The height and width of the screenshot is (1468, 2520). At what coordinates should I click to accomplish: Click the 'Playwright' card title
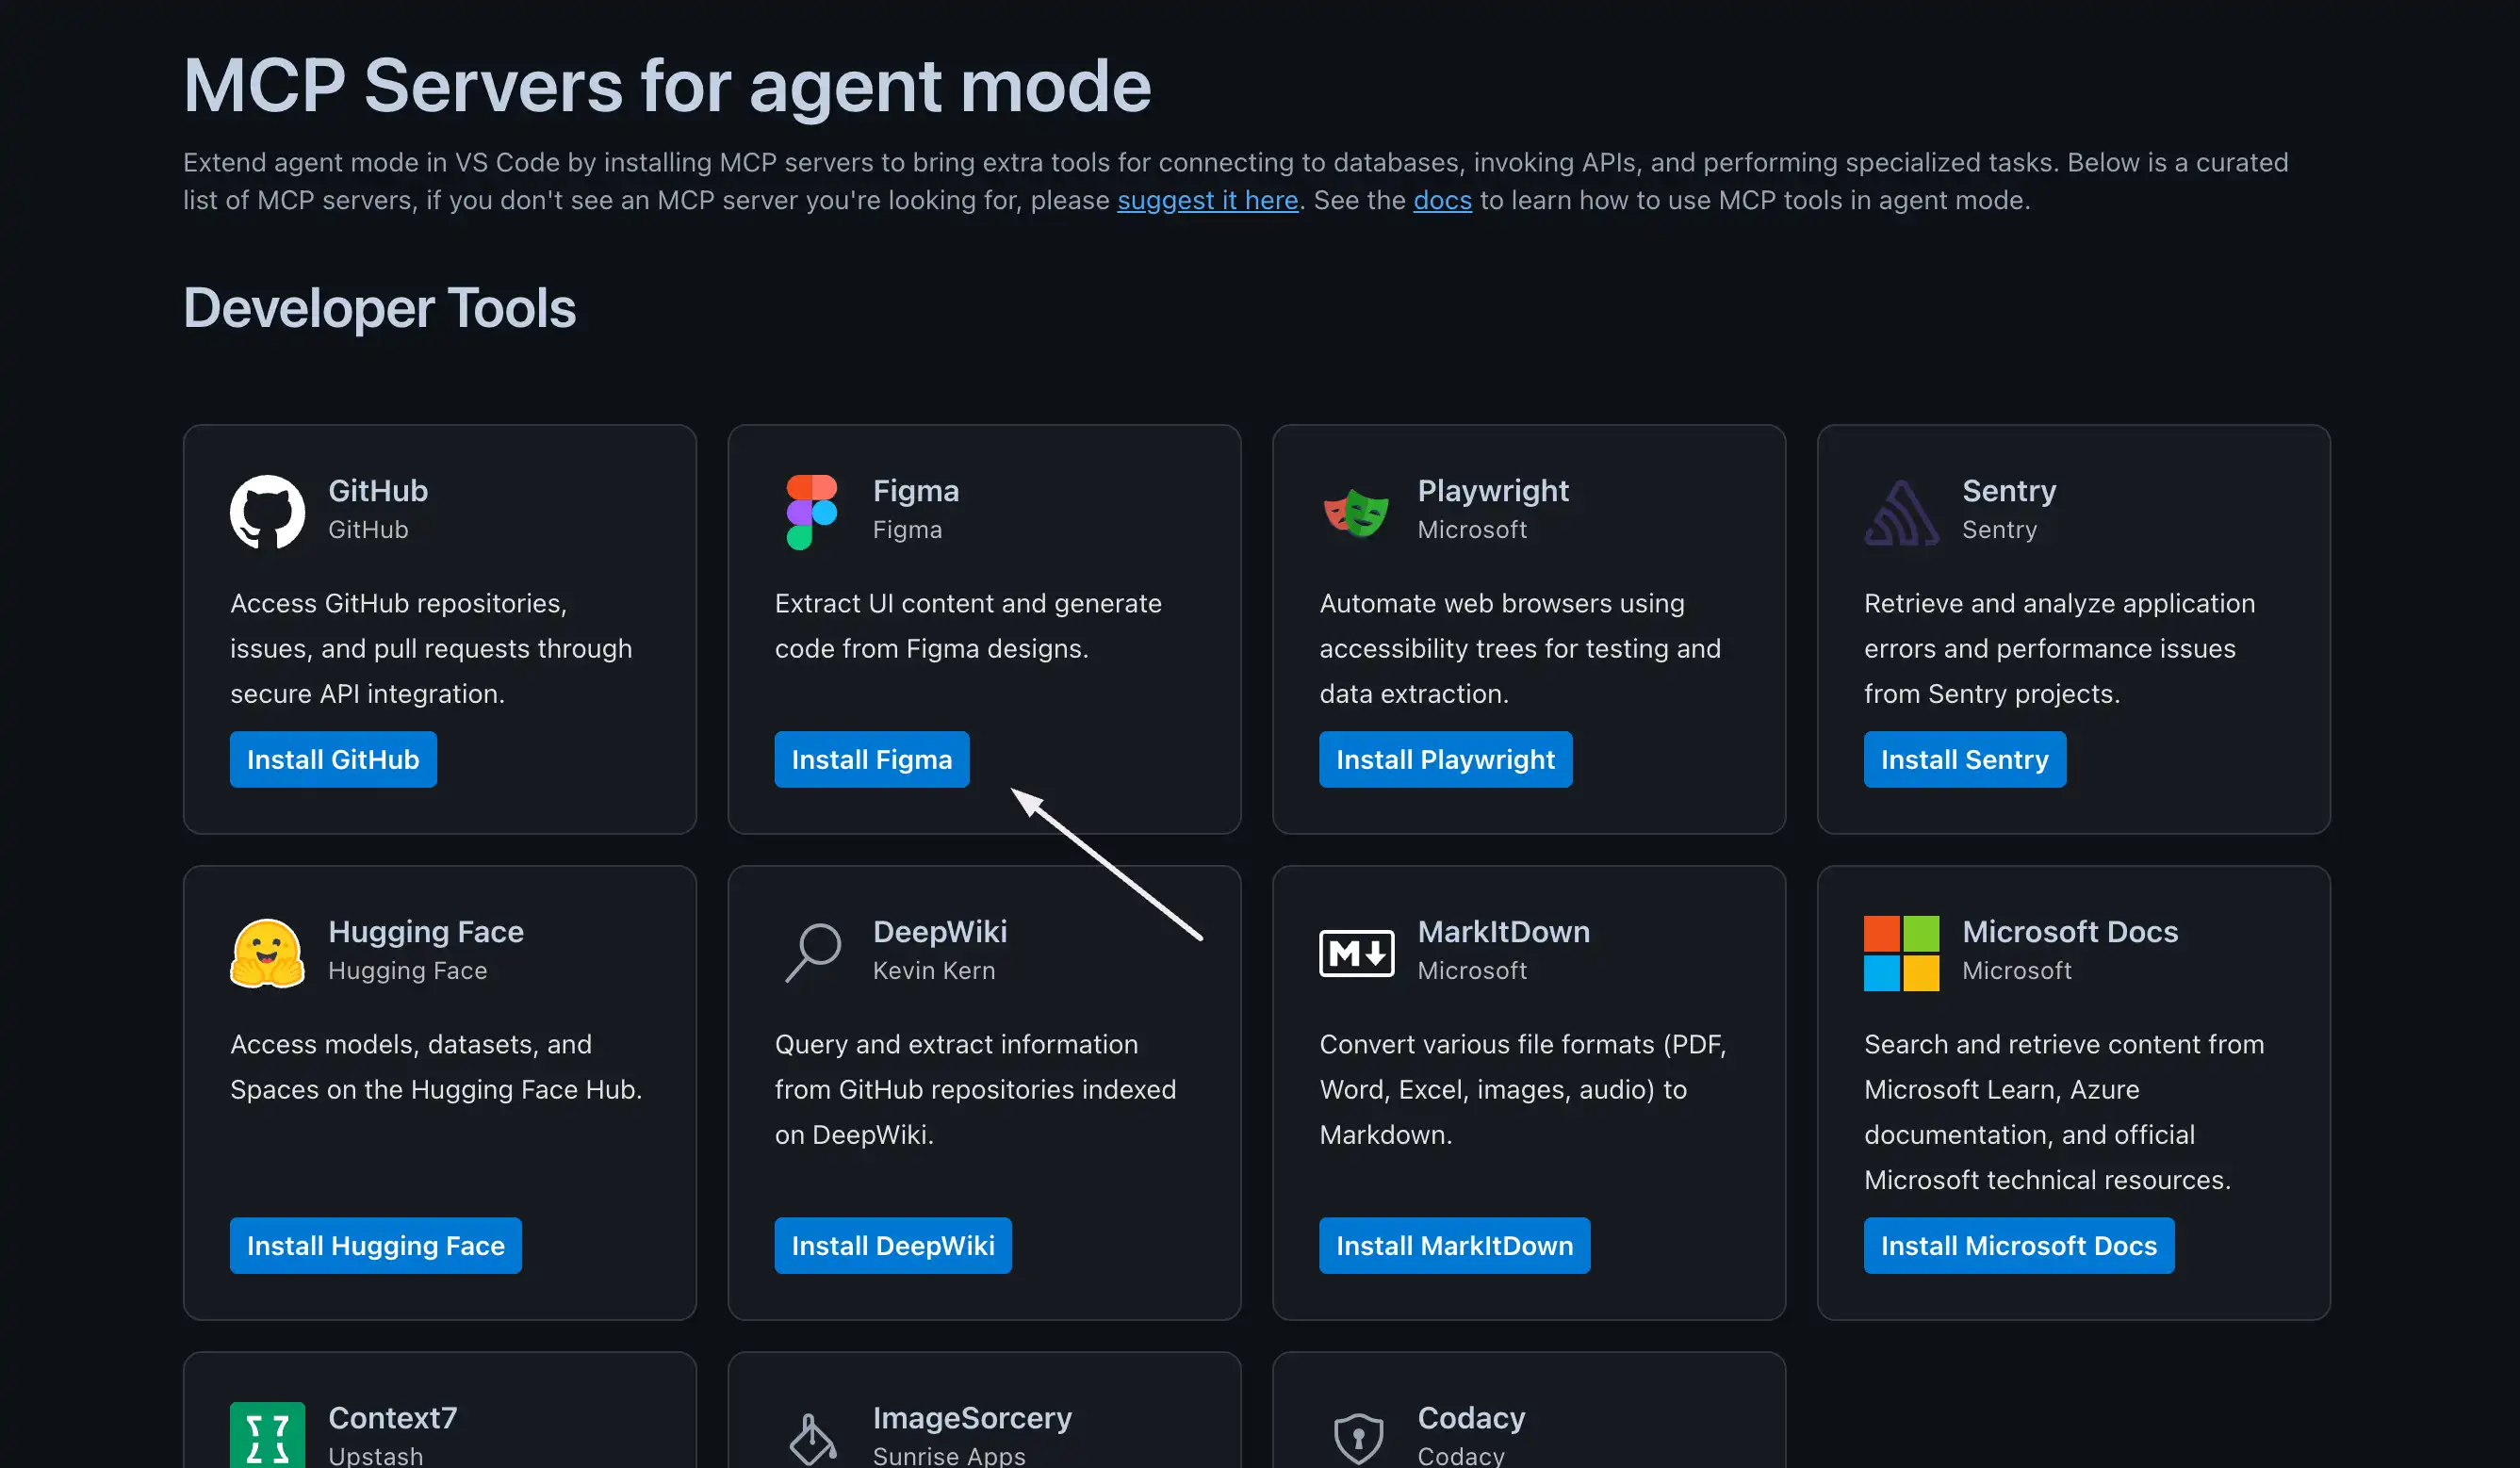click(x=1493, y=491)
